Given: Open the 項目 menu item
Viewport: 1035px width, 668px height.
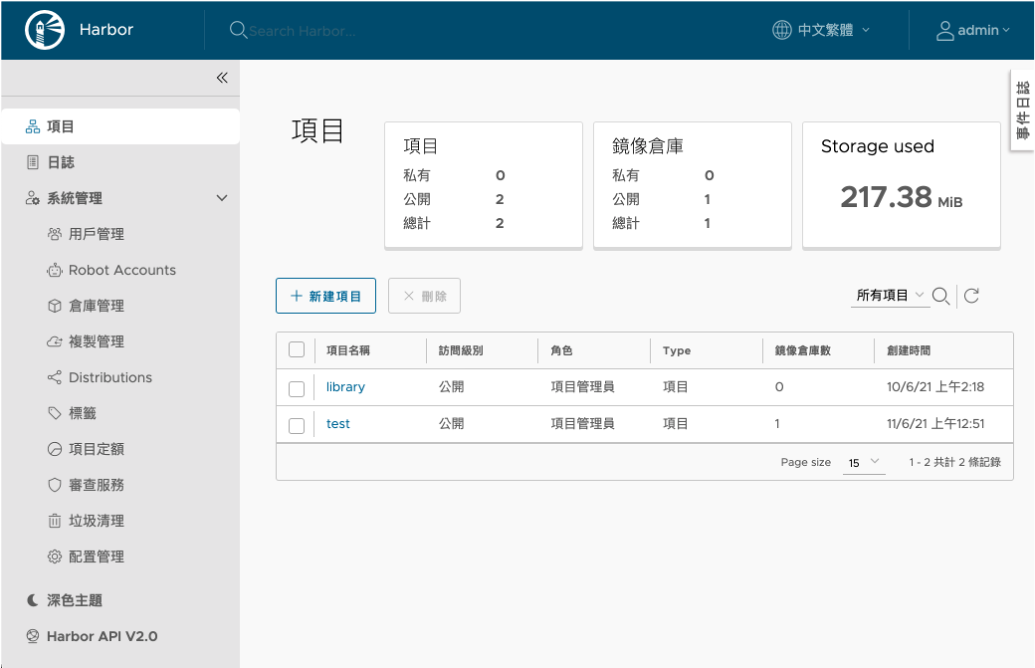Looking at the screenshot, I should coord(120,127).
